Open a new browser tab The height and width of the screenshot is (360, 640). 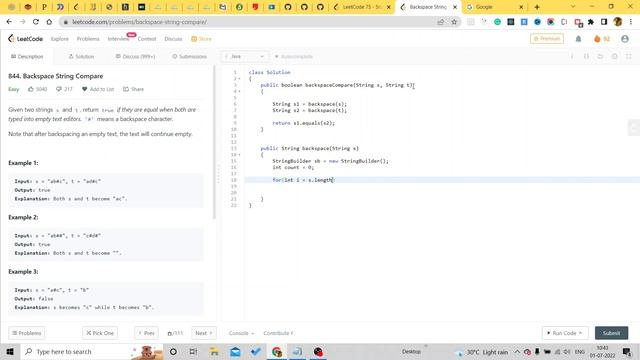(x=537, y=7)
